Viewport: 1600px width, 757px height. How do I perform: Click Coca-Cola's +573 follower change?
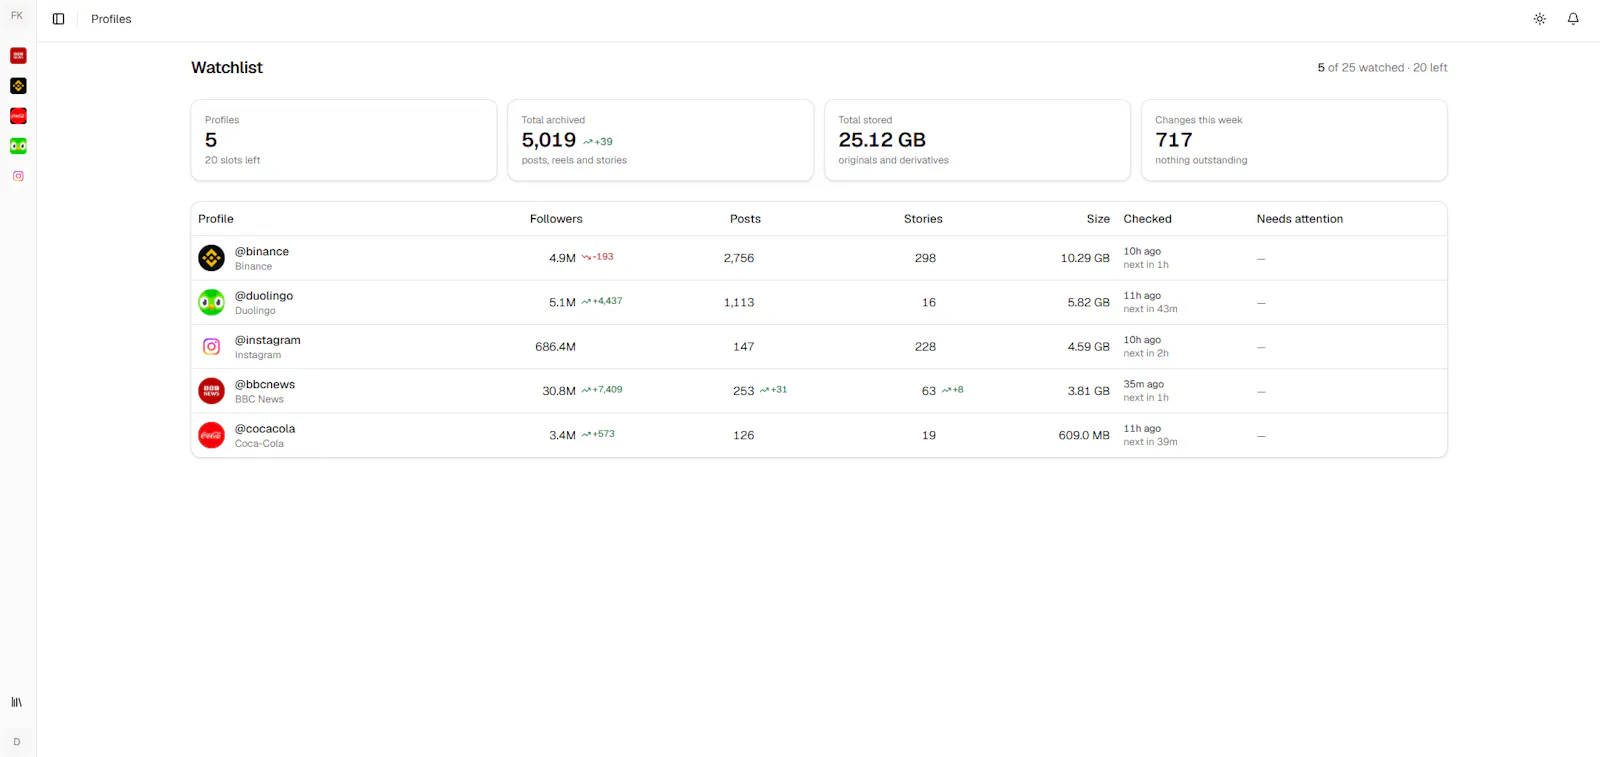pos(598,434)
